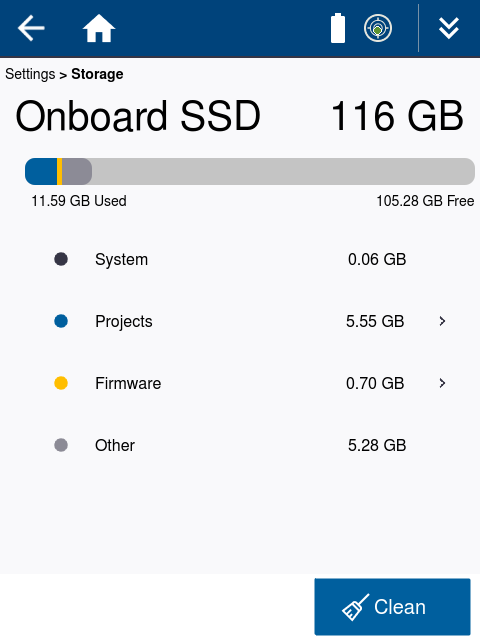
Task: Open Projects storage details chevron
Action: point(442,321)
